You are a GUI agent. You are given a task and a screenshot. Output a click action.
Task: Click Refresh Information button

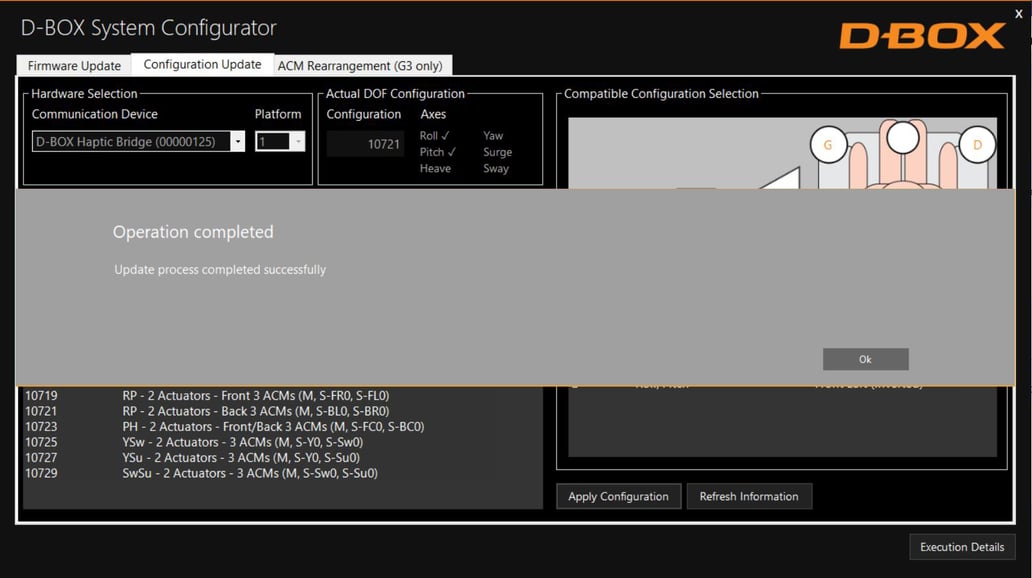(x=749, y=496)
